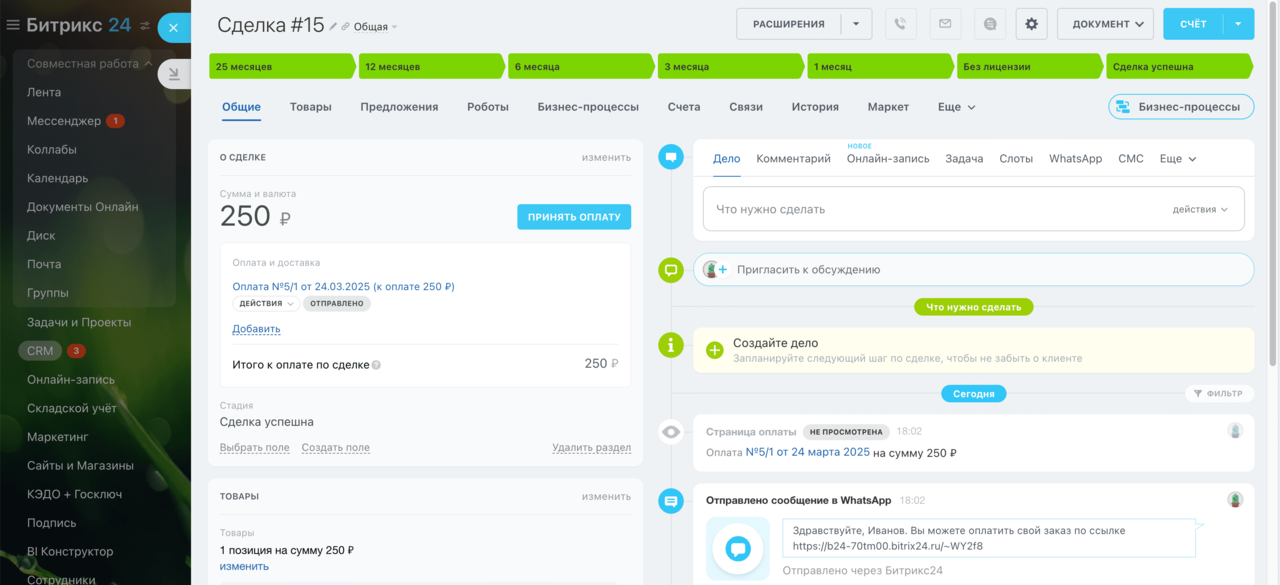Focus the Что нужно сделать input field
Viewport: 1280px width, 585px height.
[x=973, y=210]
